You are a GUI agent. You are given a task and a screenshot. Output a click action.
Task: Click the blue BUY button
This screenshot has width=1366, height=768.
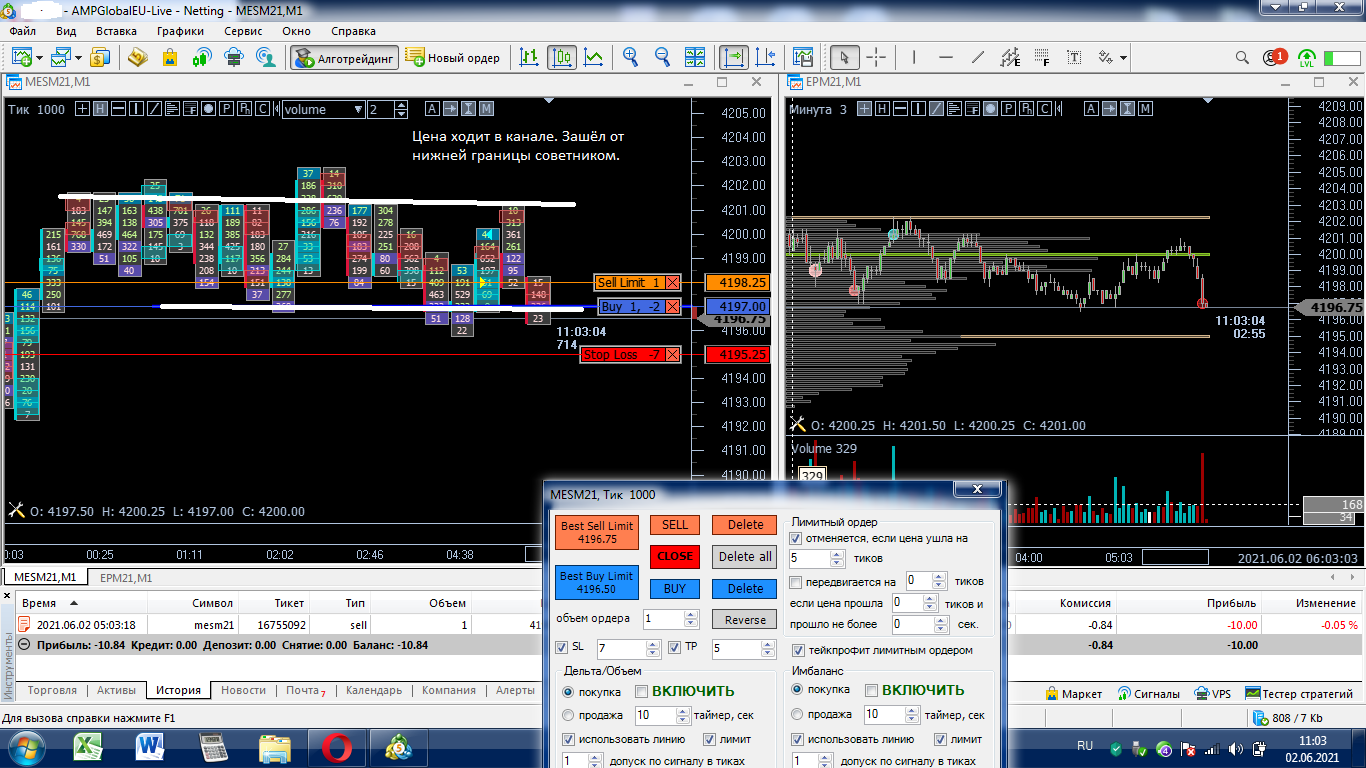(x=675, y=588)
